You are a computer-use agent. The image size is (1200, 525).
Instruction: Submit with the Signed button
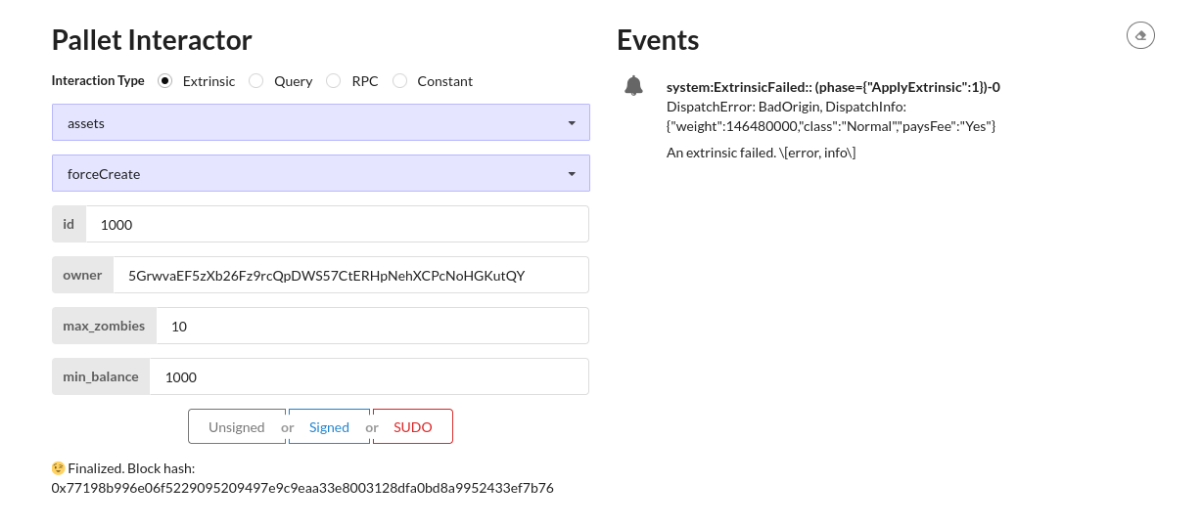(x=329, y=427)
